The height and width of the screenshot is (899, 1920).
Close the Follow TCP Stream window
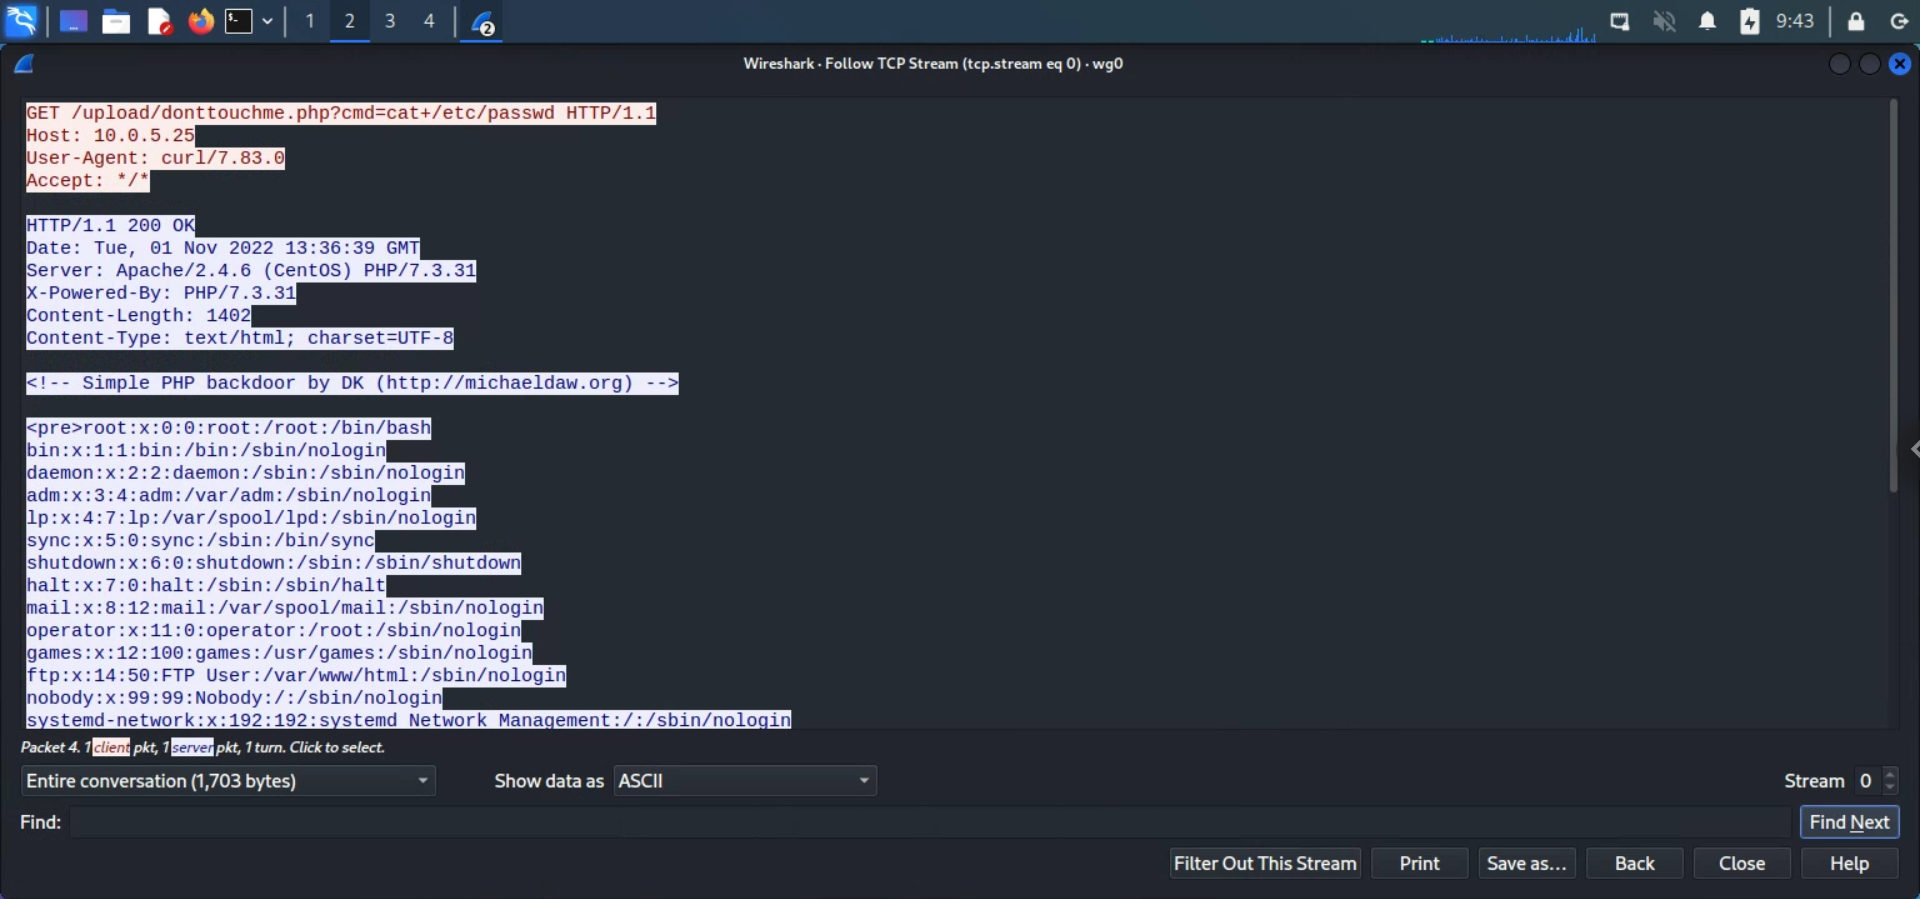1900,64
